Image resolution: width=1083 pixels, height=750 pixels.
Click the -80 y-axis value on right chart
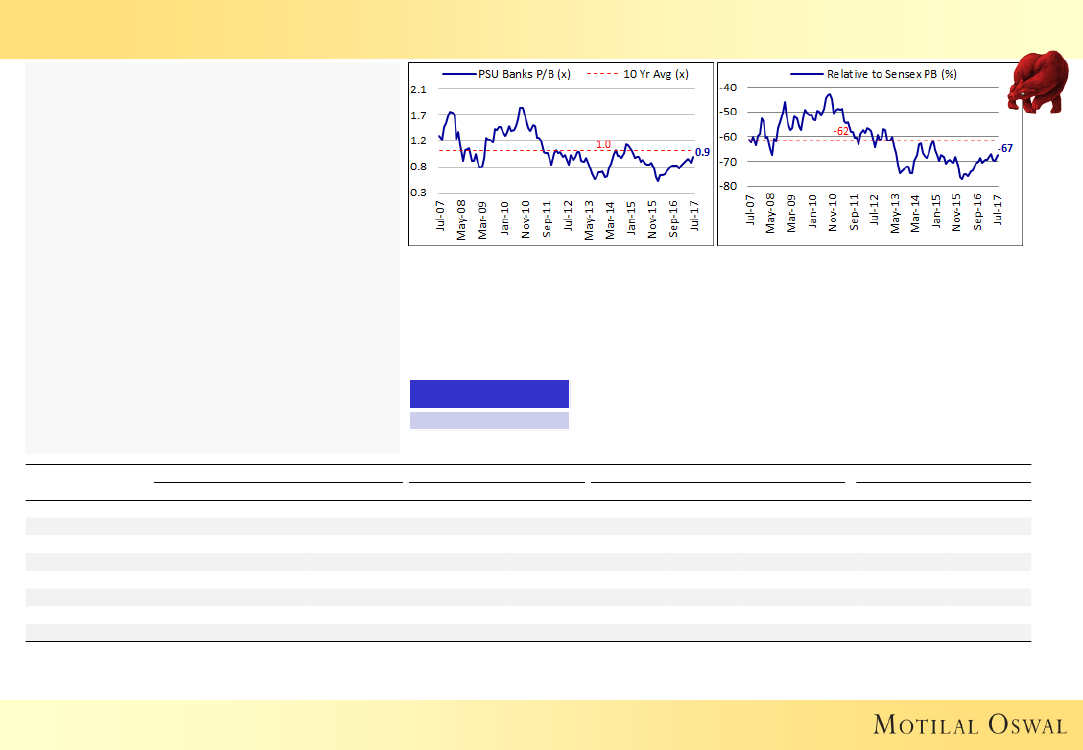click(728, 186)
